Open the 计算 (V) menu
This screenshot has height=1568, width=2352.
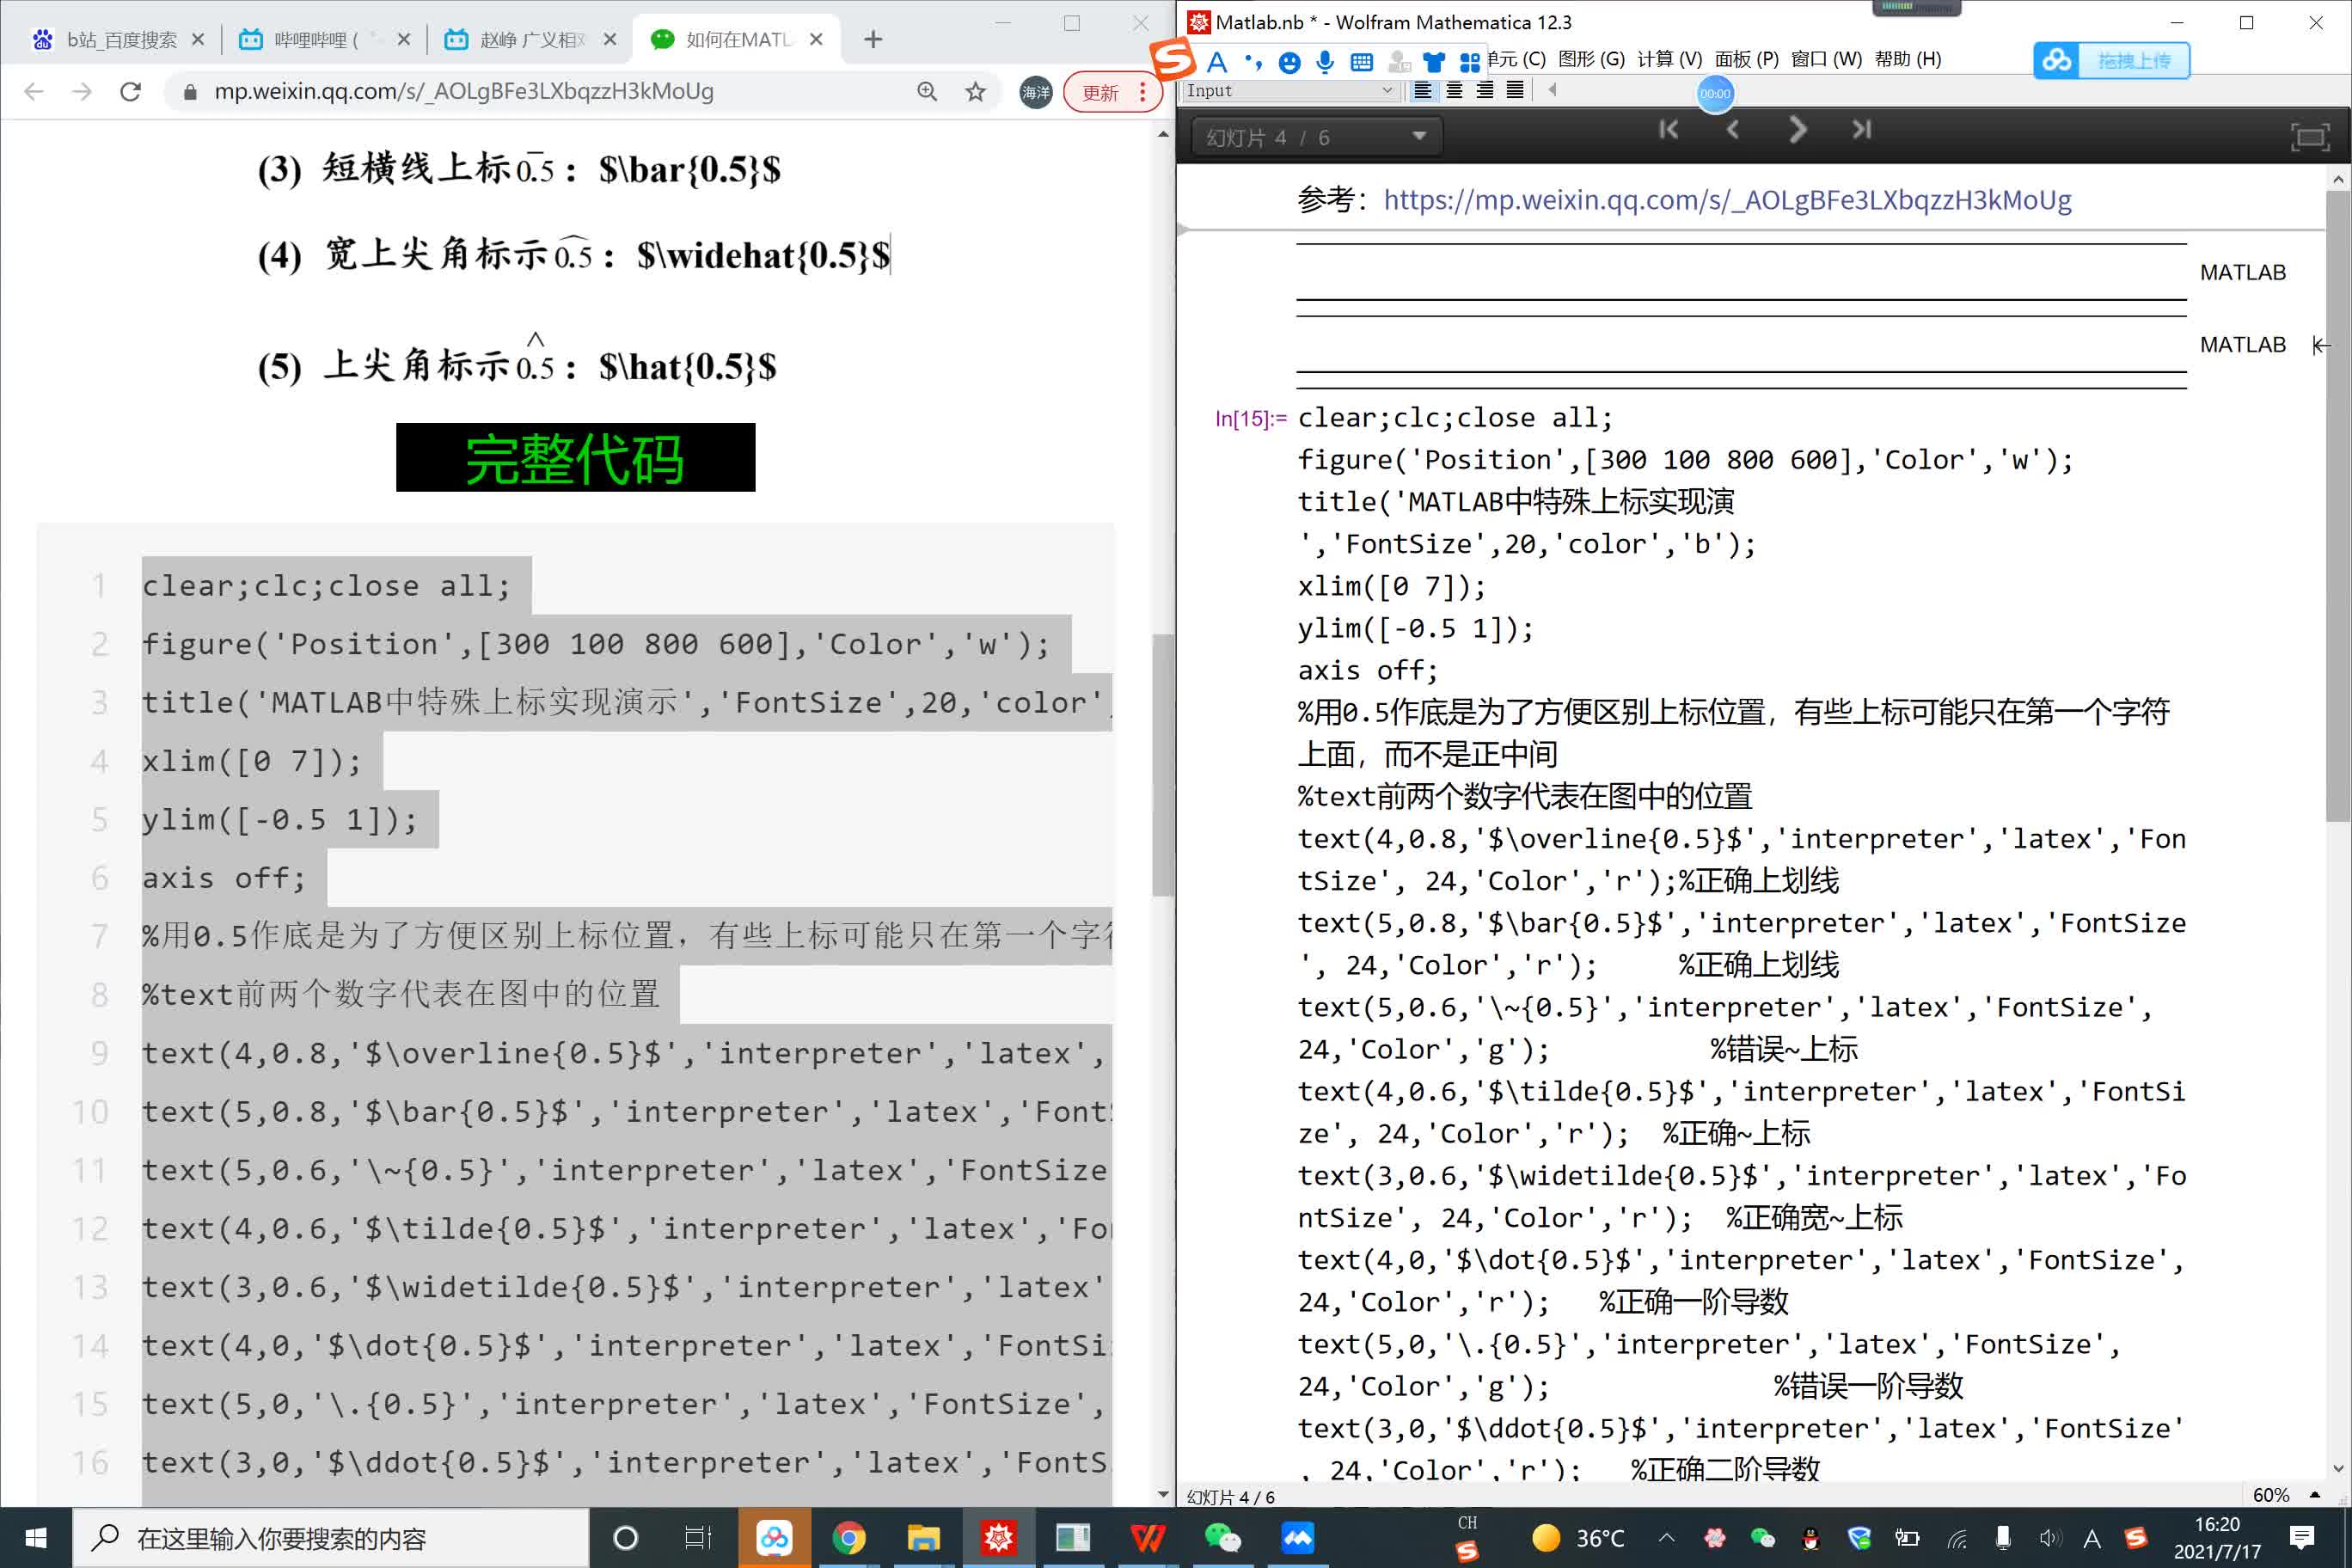[1669, 59]
